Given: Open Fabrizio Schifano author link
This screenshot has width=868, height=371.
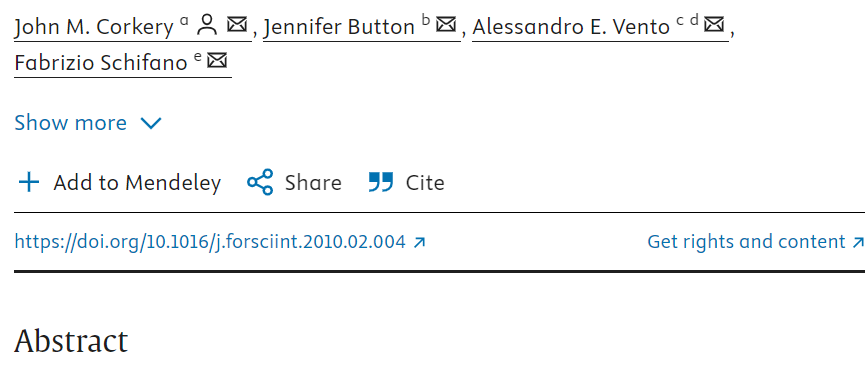Looking at the screenshot, I should tap(101, 63).
